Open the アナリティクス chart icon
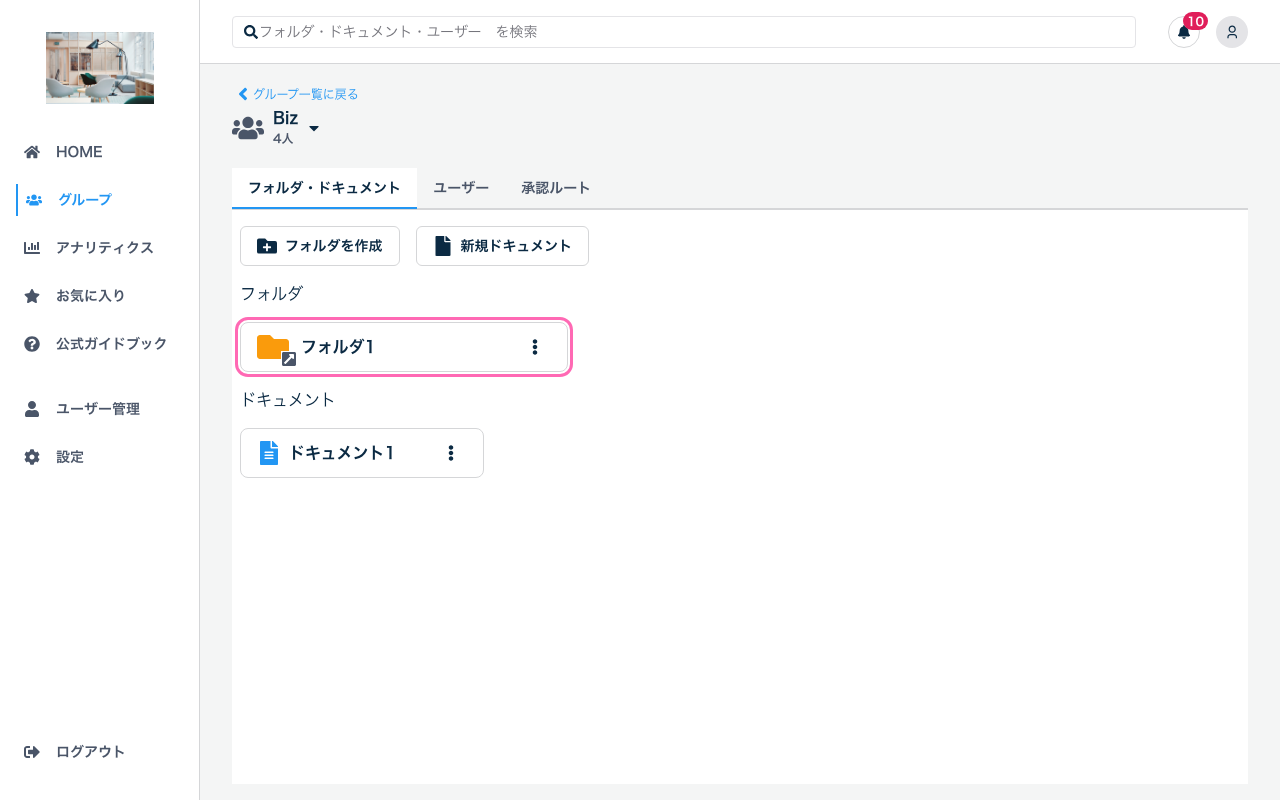 33,247
